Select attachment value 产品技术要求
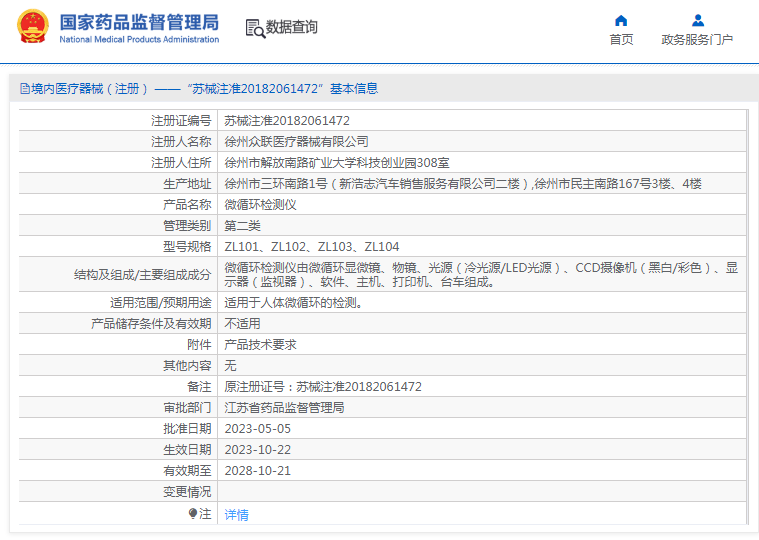 pyautogui.click(x=260, y=345)
